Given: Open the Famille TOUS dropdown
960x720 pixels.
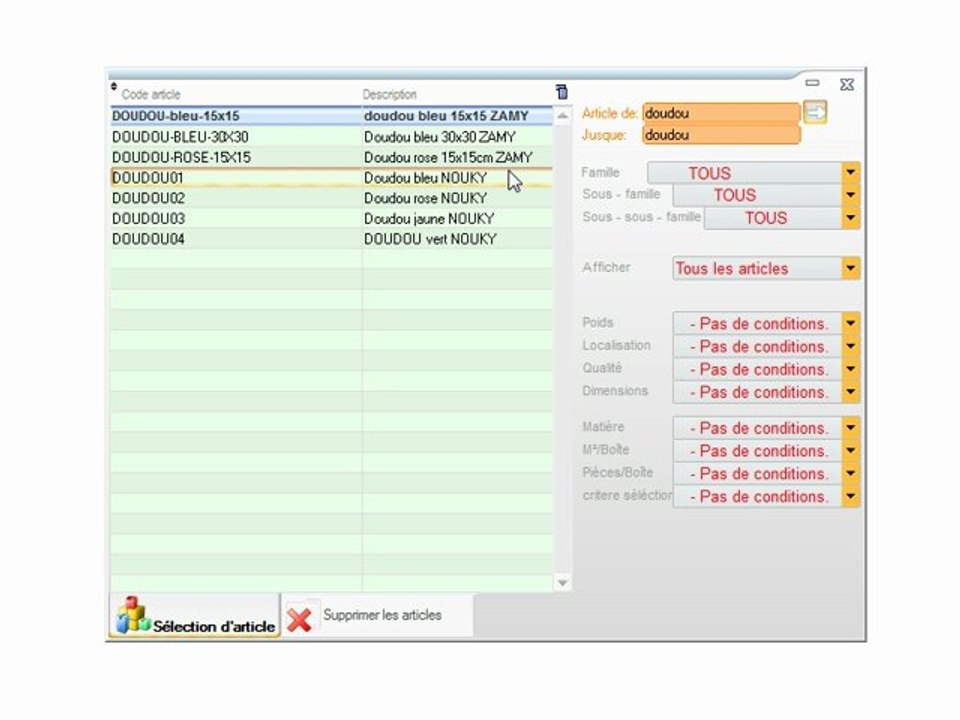Looking at the screenshot, I should click(x=850, y=173).
